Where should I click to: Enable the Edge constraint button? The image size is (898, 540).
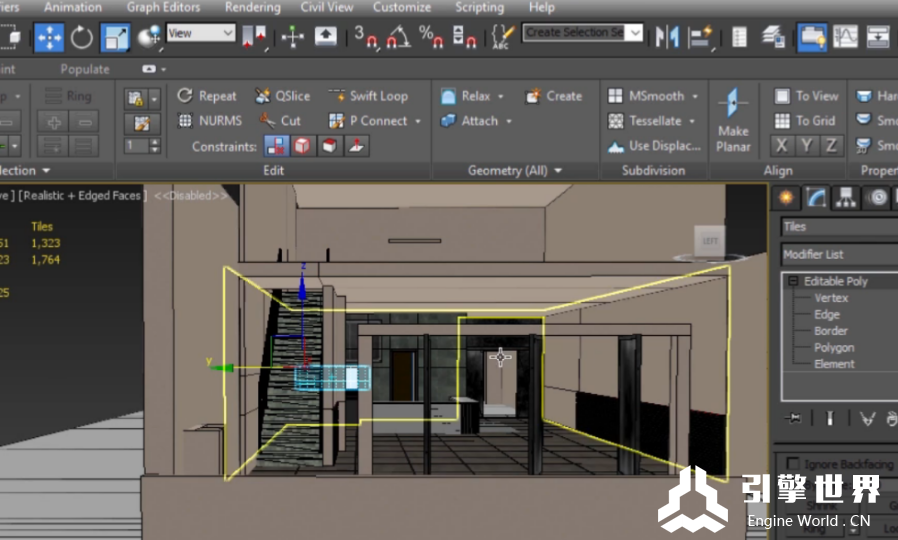302,146
